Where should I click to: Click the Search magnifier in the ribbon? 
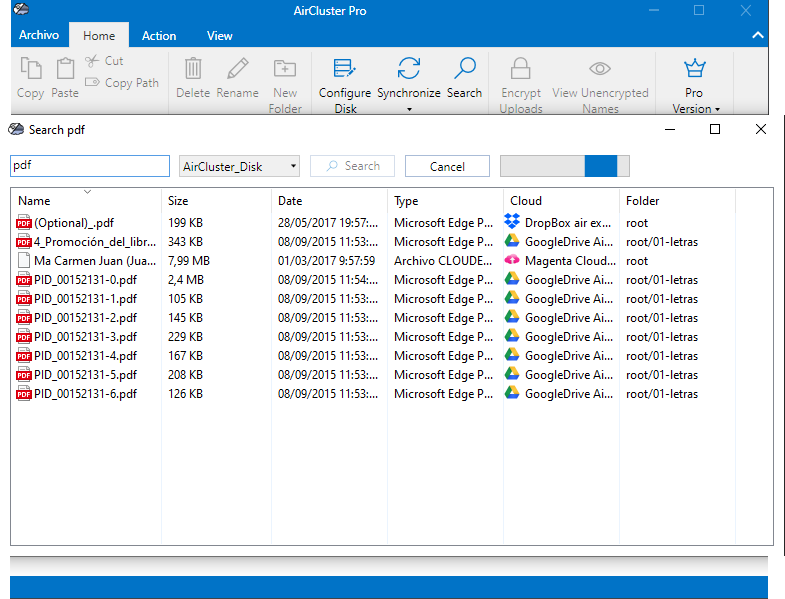pos(465,68)
